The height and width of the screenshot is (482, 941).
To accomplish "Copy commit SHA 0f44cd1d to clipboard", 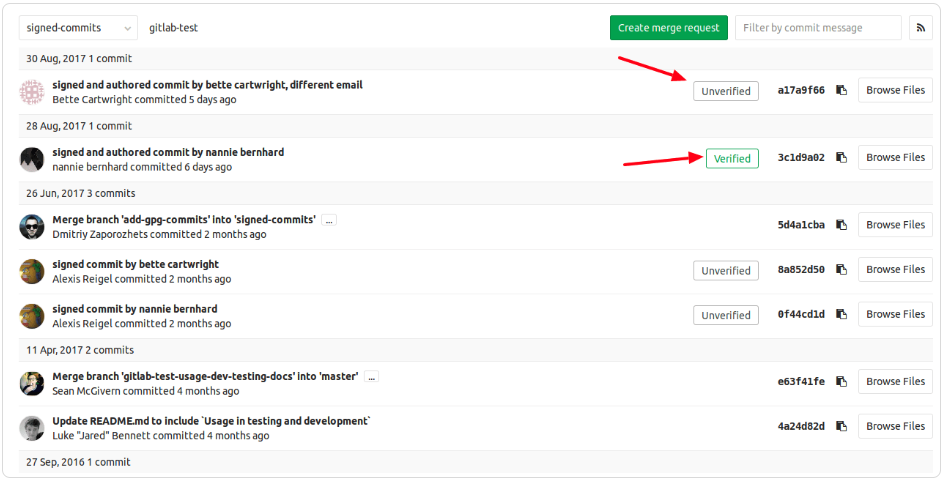I will pyautogui.click(x=842, y=315).
